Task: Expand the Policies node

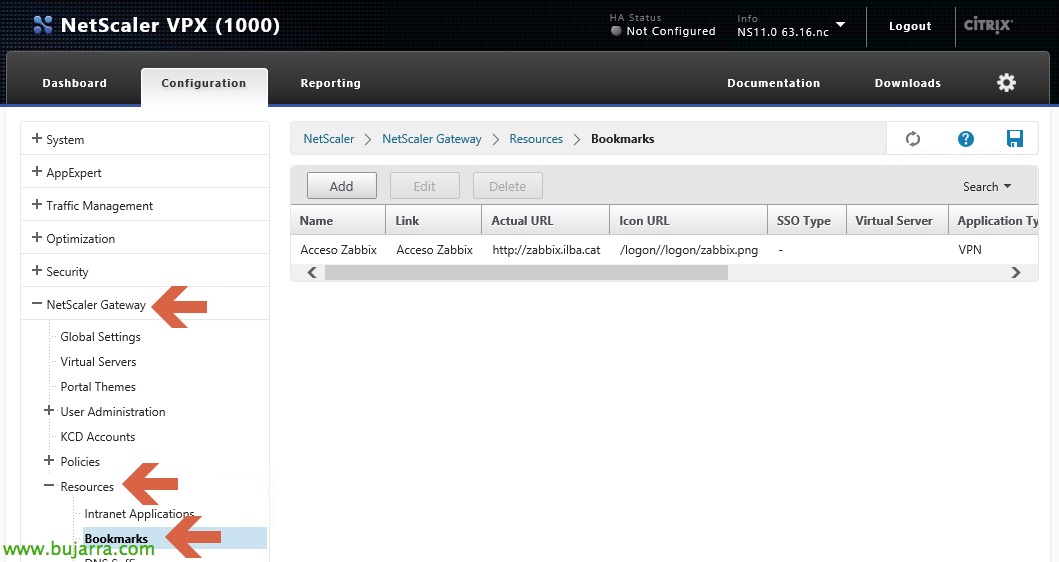Action: pos(49,461)
